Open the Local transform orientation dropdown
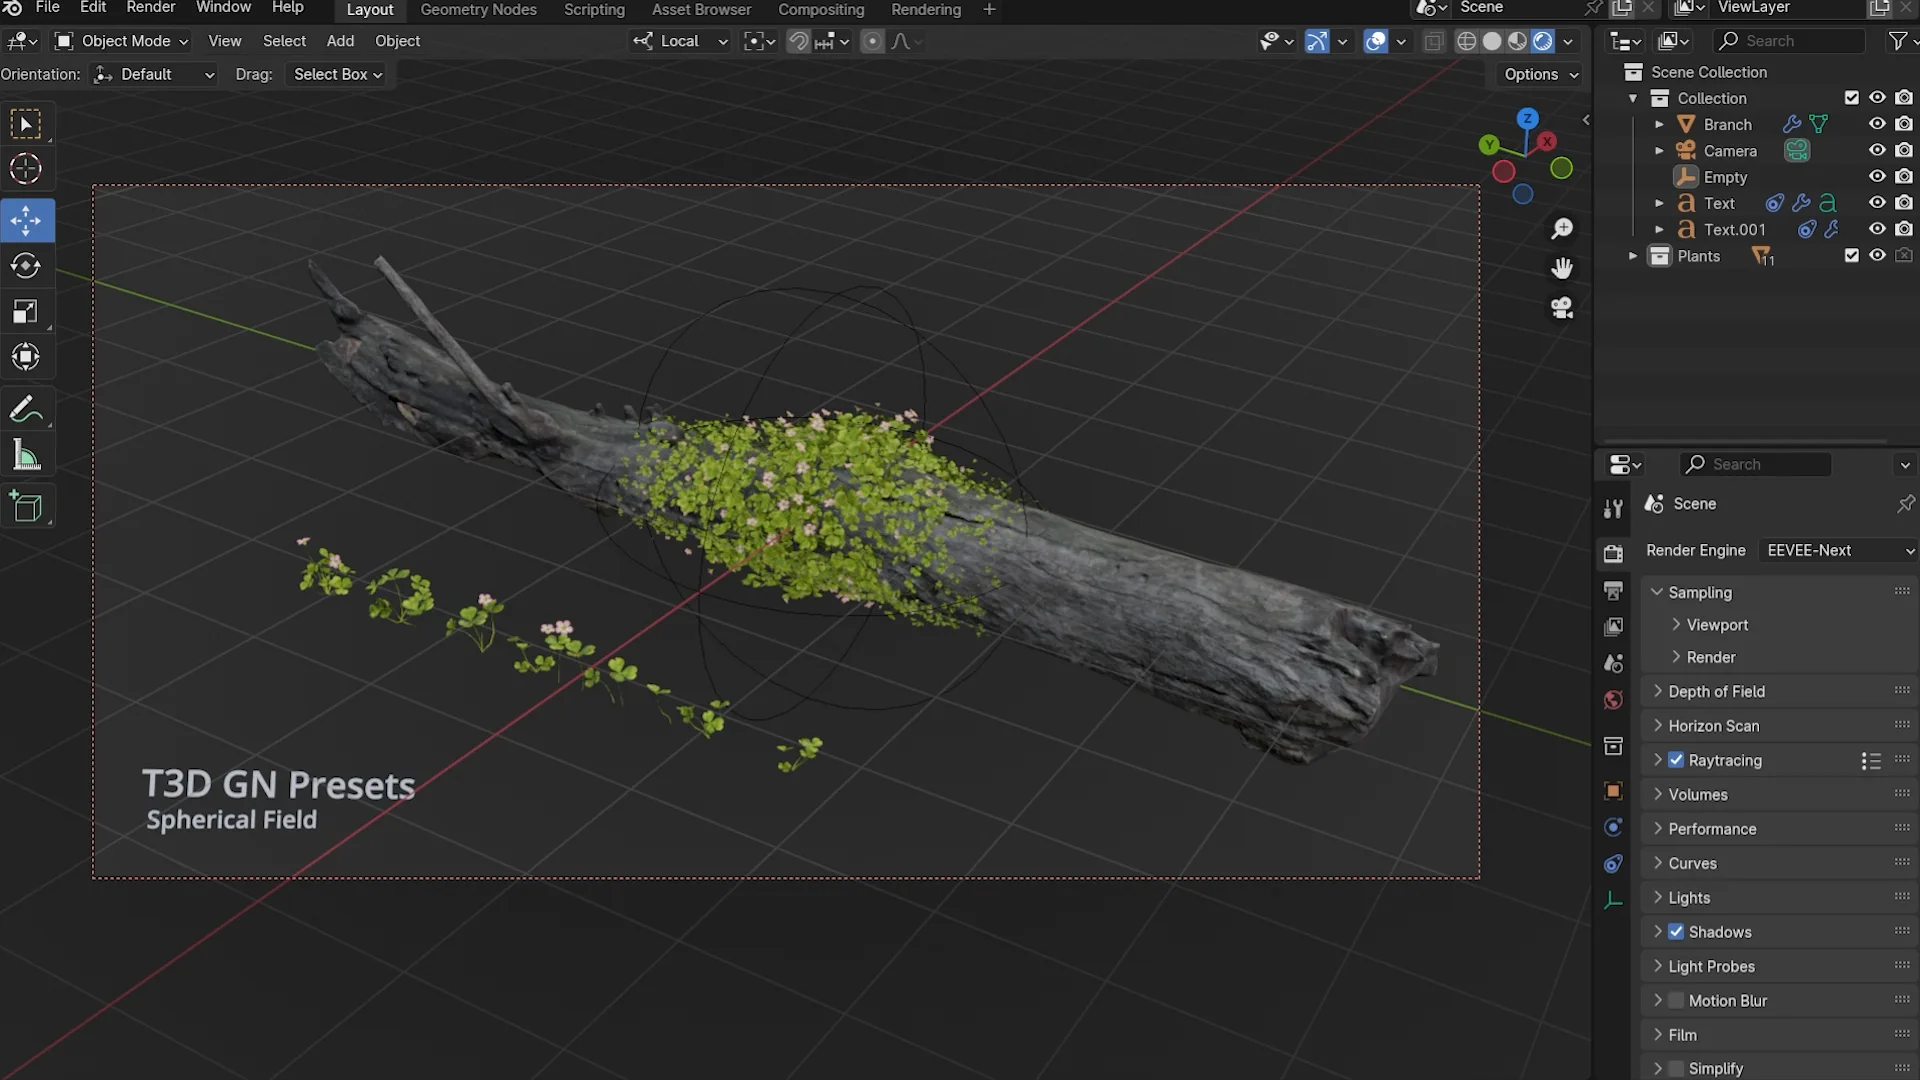This screenshot has height=1080, width=1920. click(x=680, y=41)
